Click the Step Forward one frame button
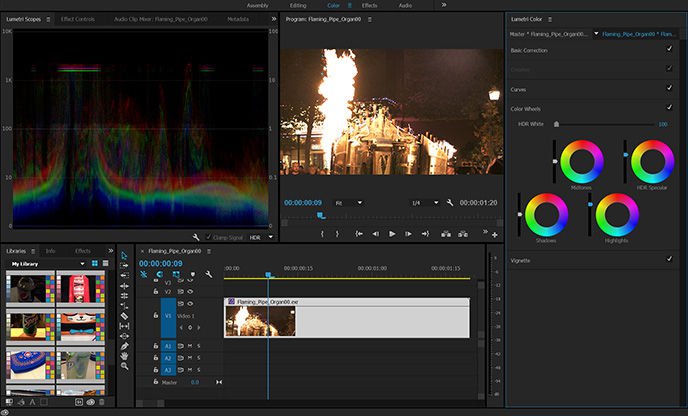The image size is (688, 416). coord(408,233)
